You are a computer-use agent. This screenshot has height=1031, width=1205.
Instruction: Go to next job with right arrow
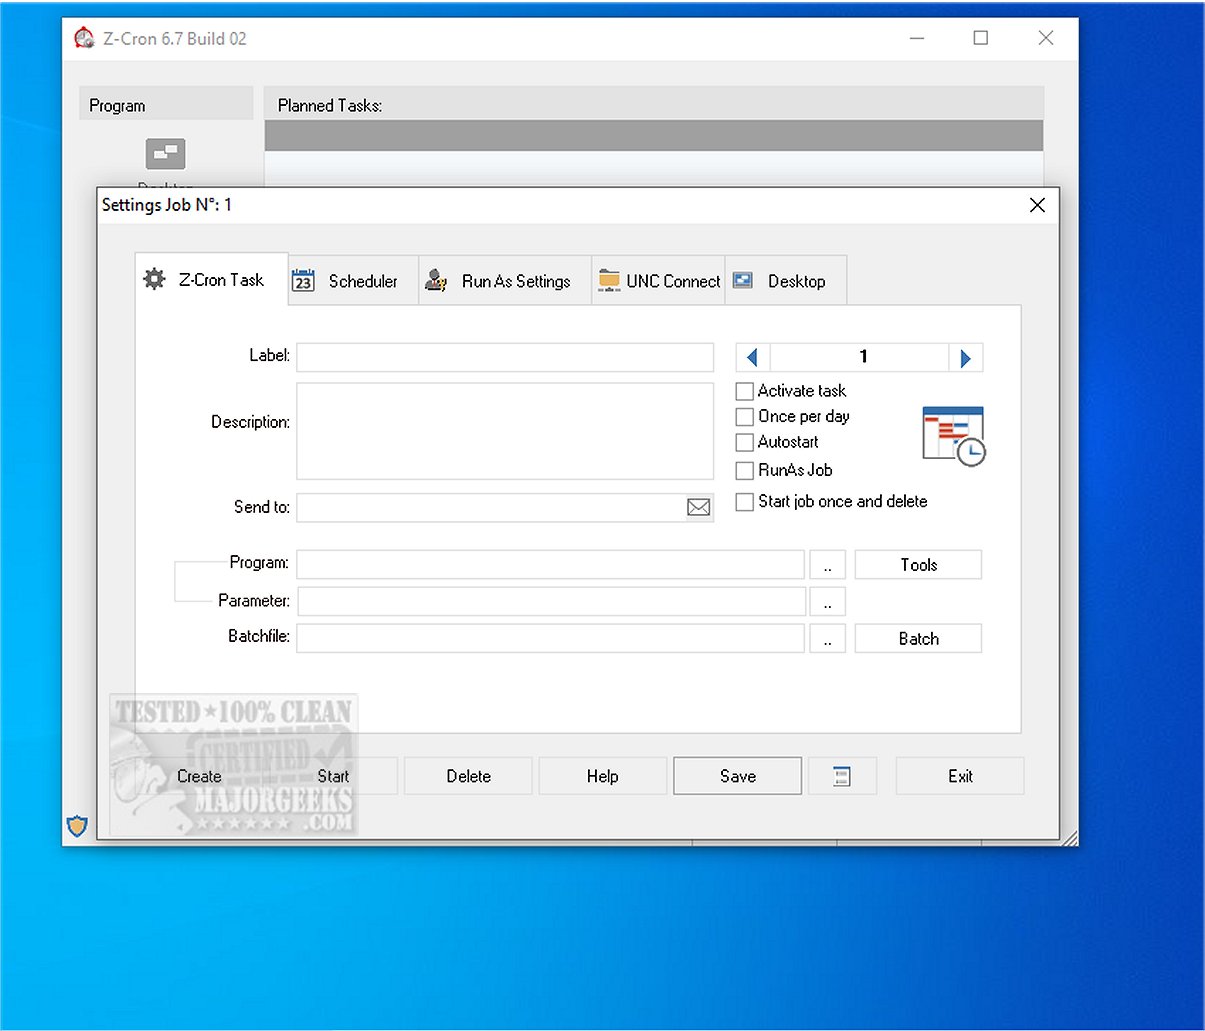tap(965, 358)
